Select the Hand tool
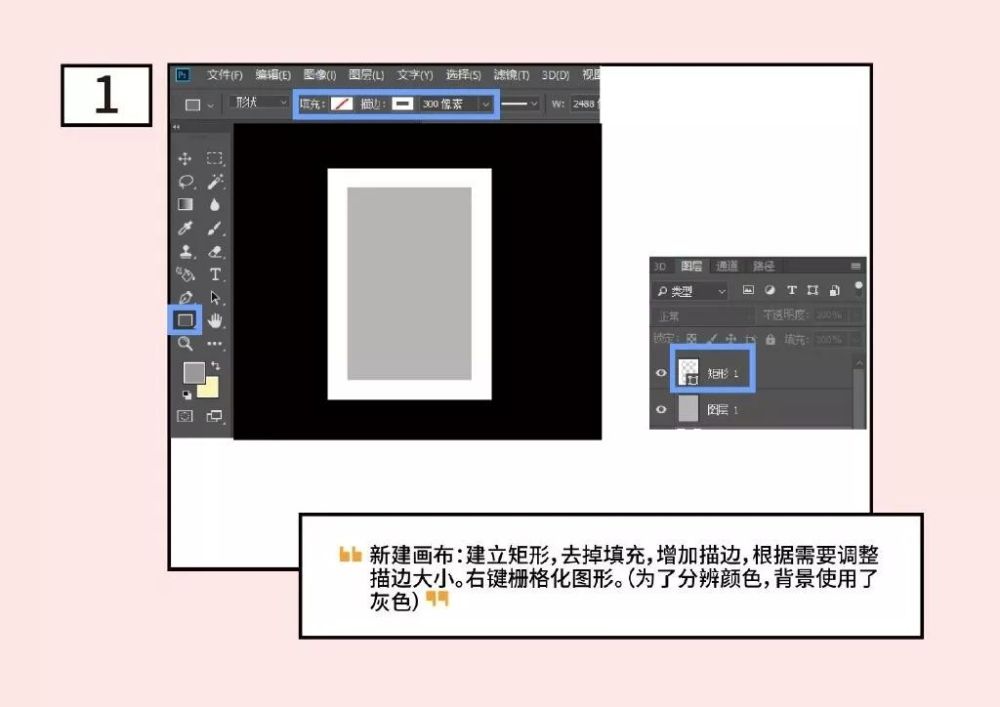The image size is (1000, 707). click(215, 320)
